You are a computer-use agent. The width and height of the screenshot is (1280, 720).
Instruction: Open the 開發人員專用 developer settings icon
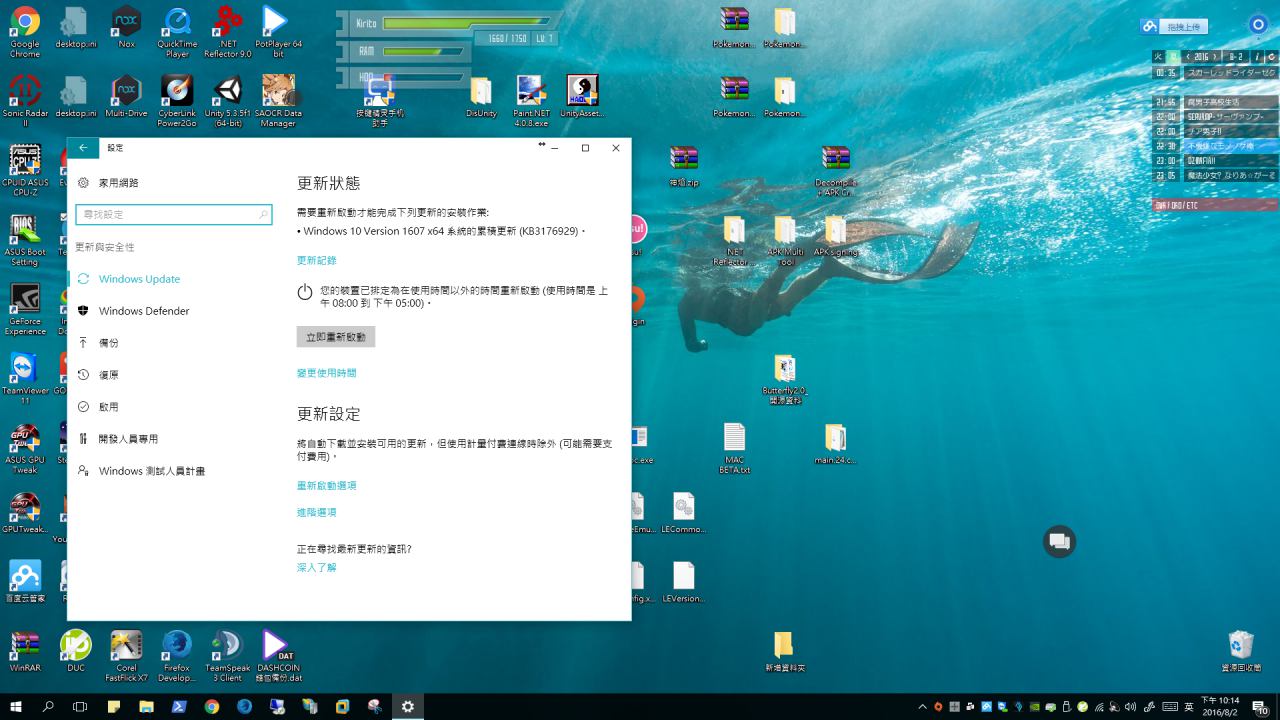coord(83,439)
